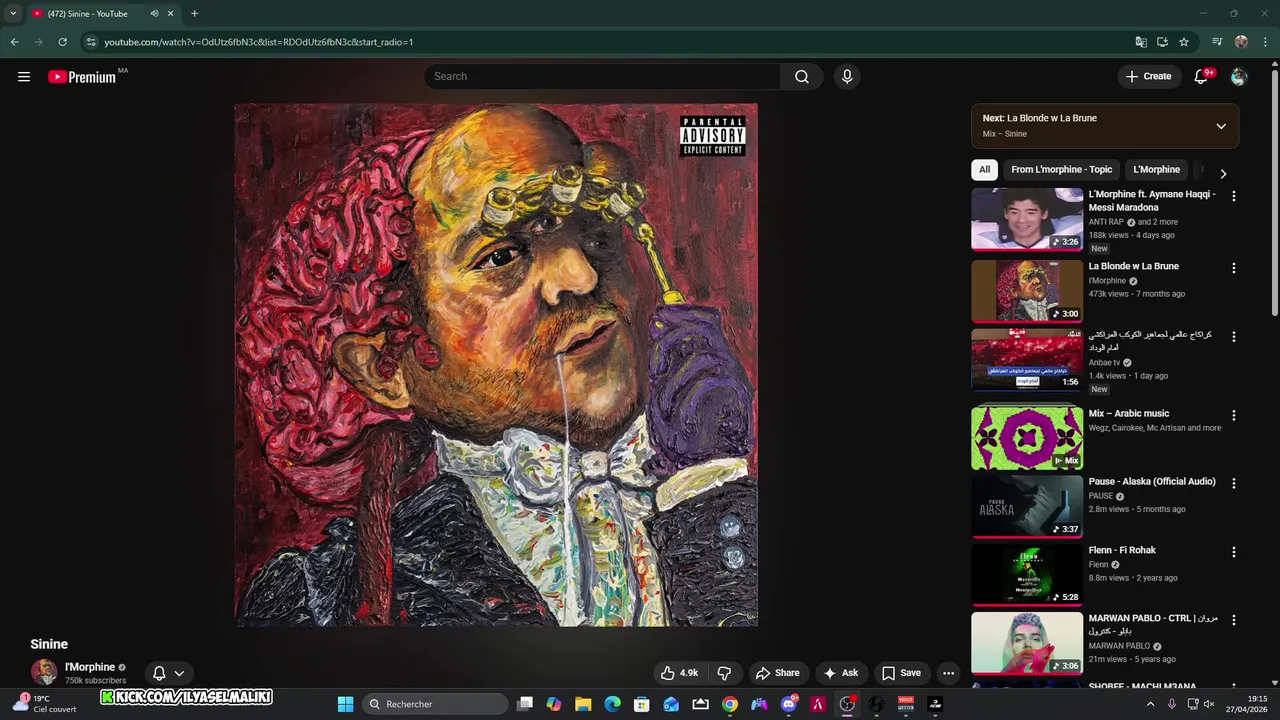Open options for Anbae tv video
The height and width of the screenshot is (720, 1280).
(x=1233, y=337)
